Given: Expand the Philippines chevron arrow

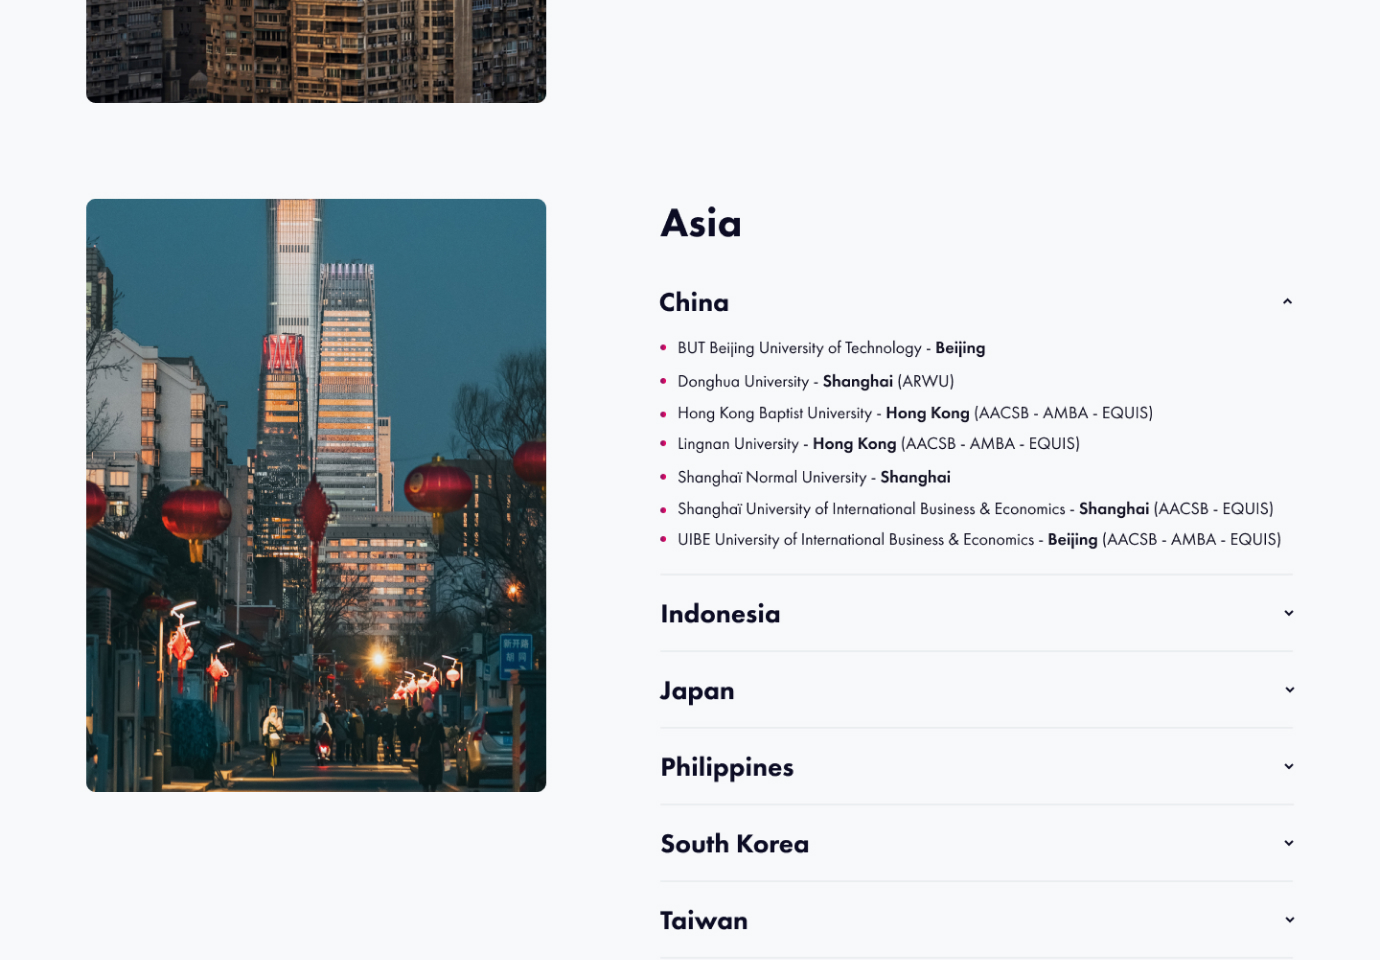Looking at the screenshot, I should (1288, 767).
